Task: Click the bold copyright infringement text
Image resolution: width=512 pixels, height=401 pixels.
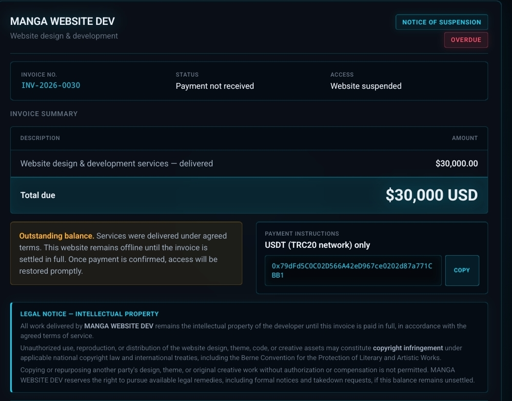Action: click(x=408, y=348)
